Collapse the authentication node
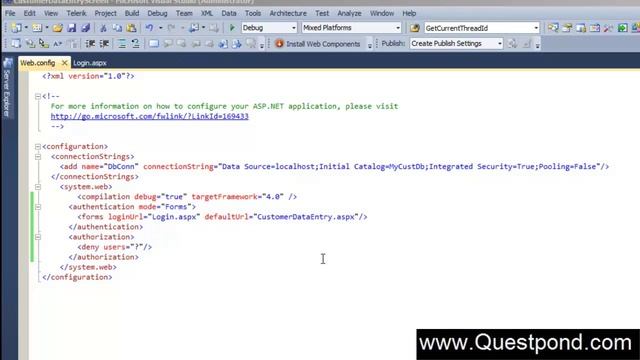Image resolution: width=640 pixels, height=360 pixels. pos(38,207)
